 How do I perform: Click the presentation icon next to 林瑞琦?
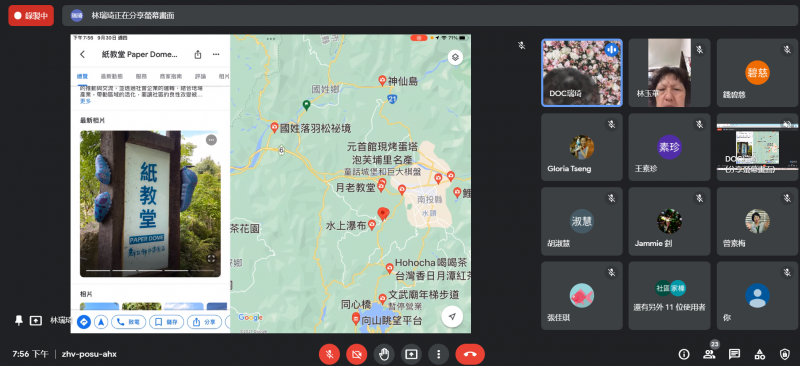point(36,321)
